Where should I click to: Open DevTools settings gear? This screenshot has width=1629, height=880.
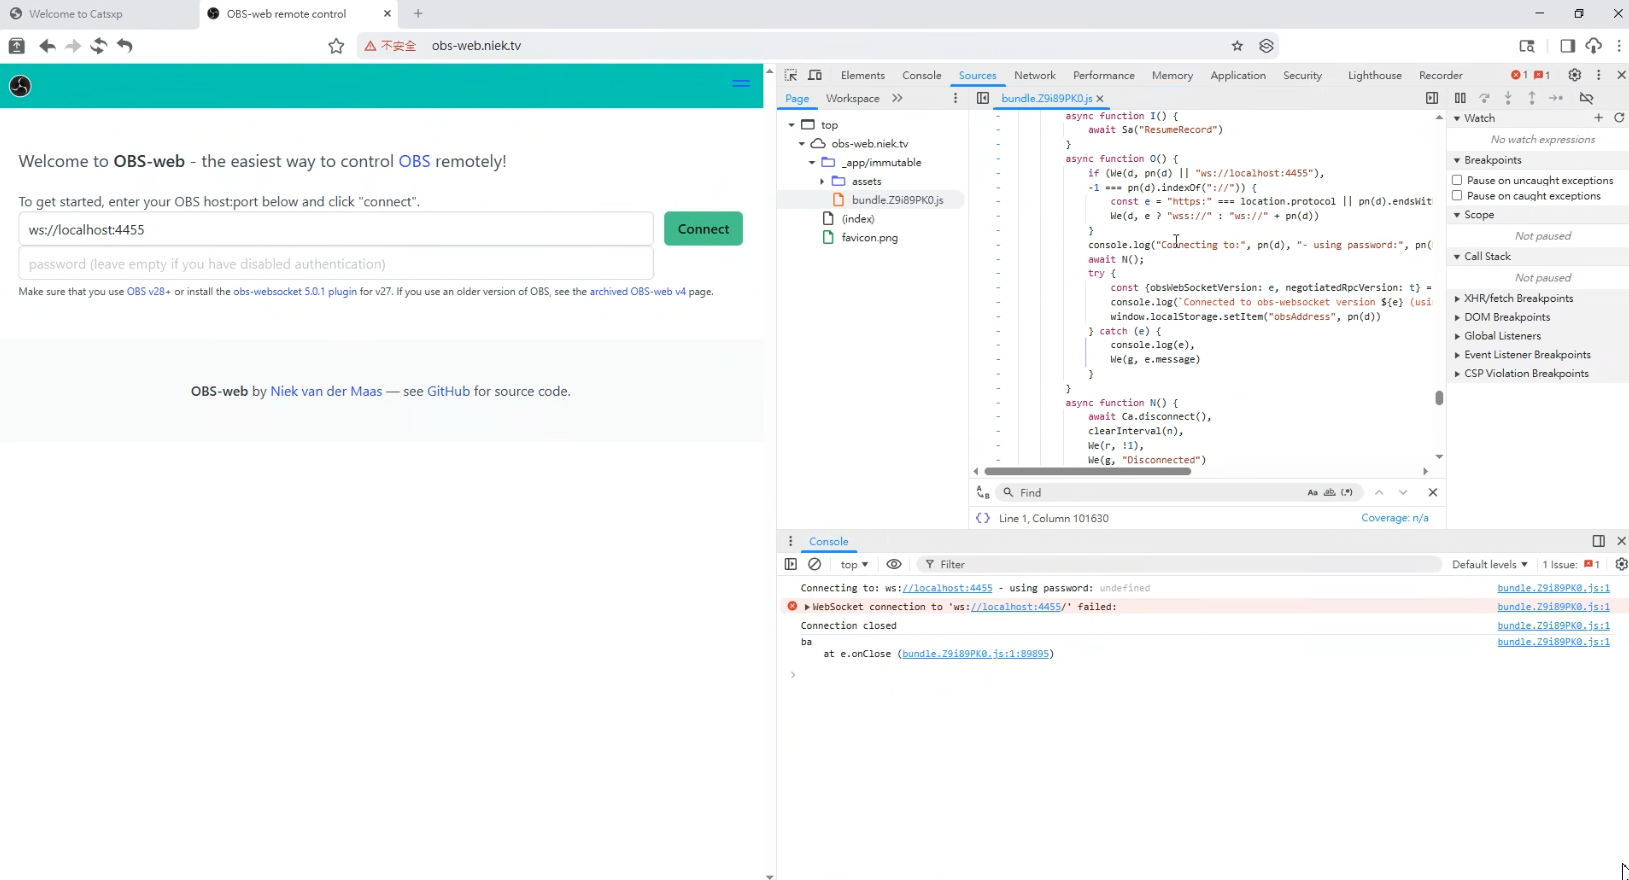click(1574, 75)
